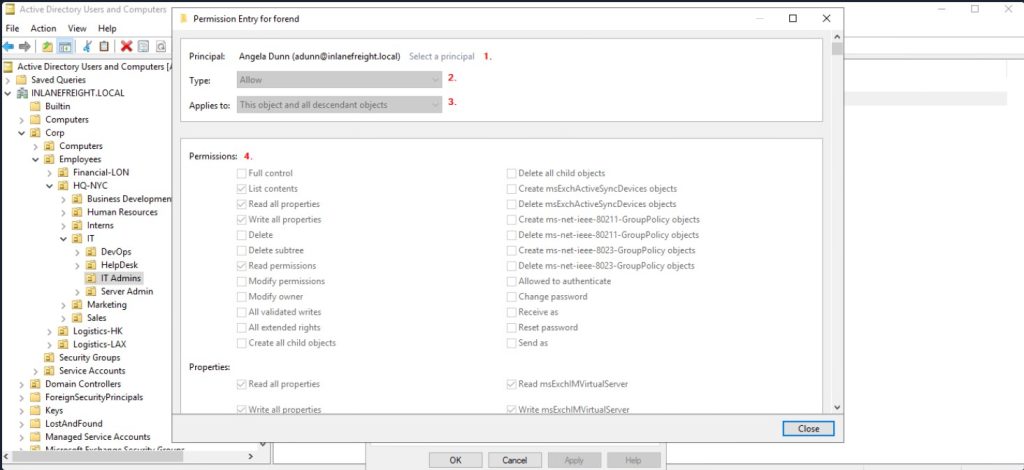
Task: Click the Close button in Permission Entry
Action: point(808,429)
